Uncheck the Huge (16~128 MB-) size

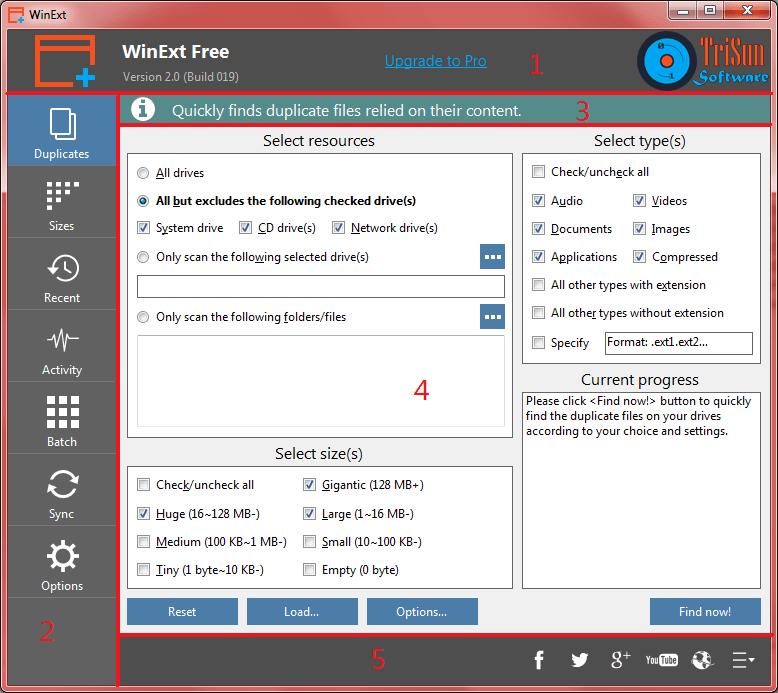coord(143,513)
